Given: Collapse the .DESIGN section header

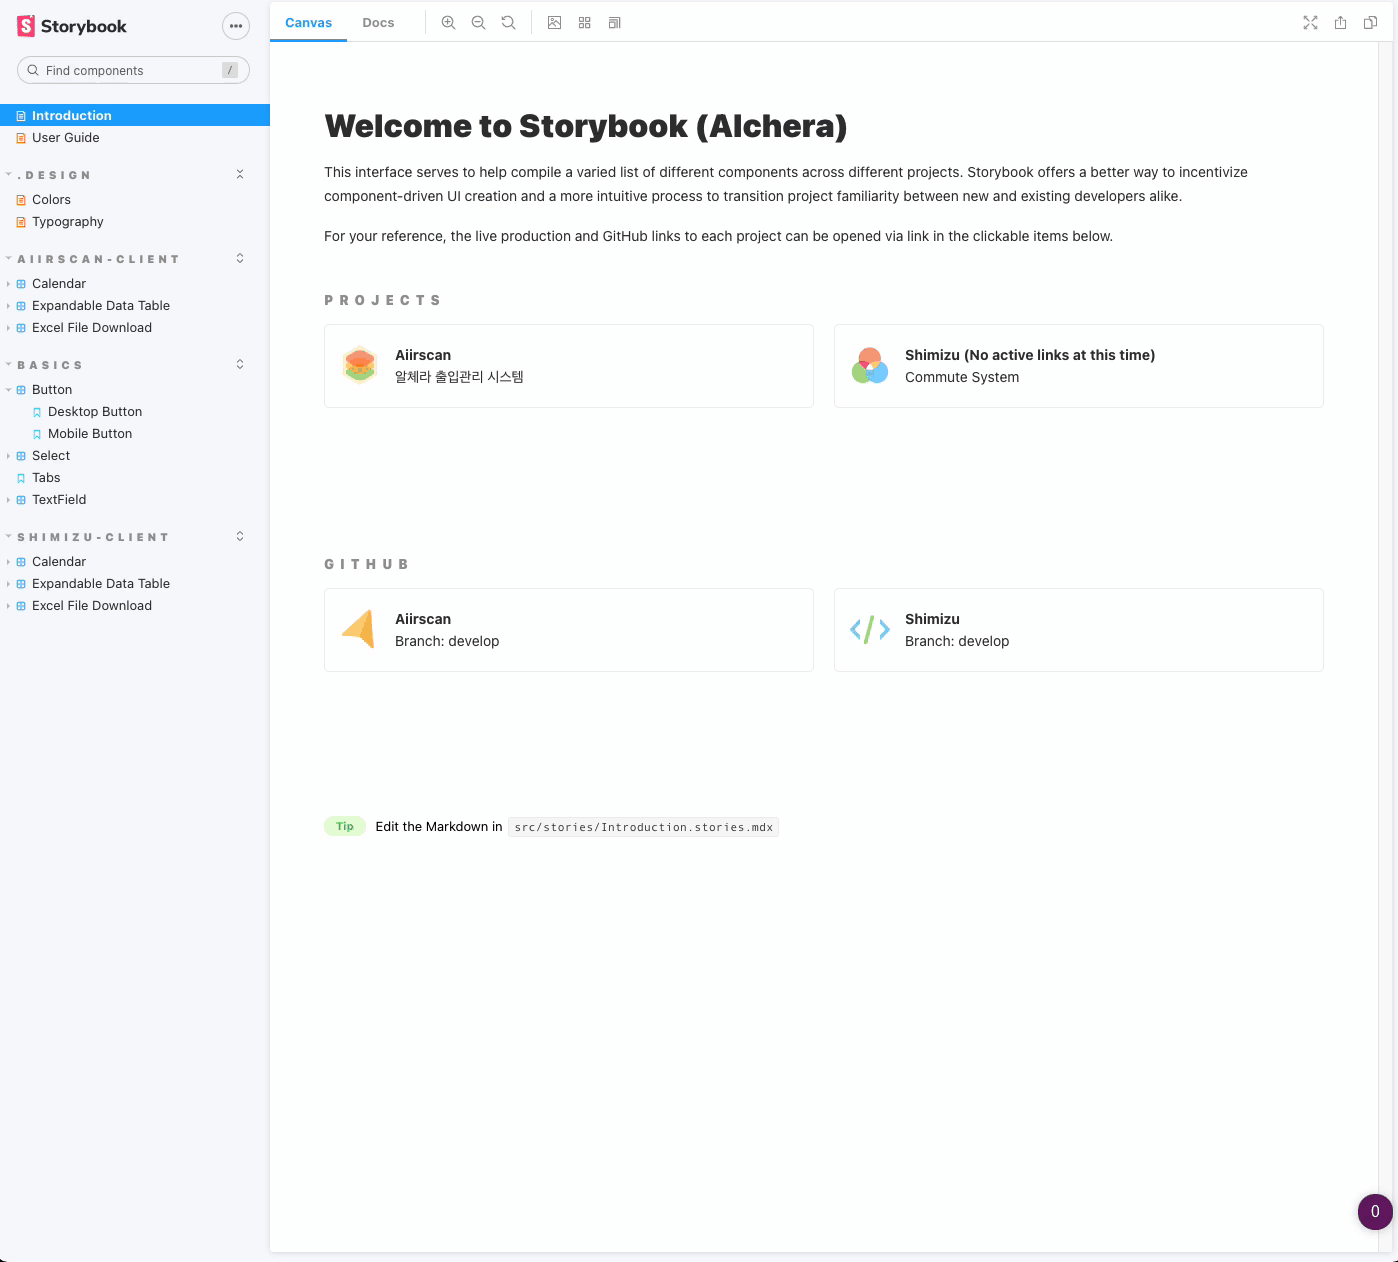Looking at the screenshot, I should (x=54, y=175).
